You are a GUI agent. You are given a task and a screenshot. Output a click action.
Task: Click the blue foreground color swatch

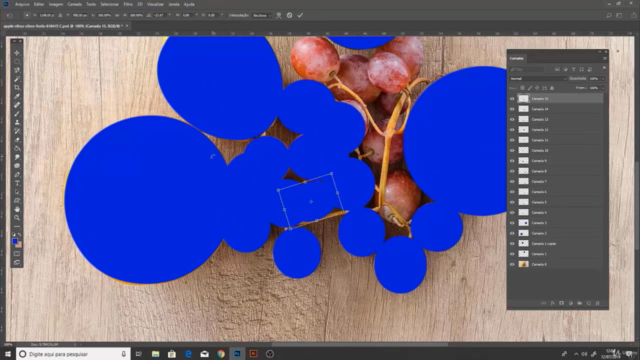pos(15,241)
